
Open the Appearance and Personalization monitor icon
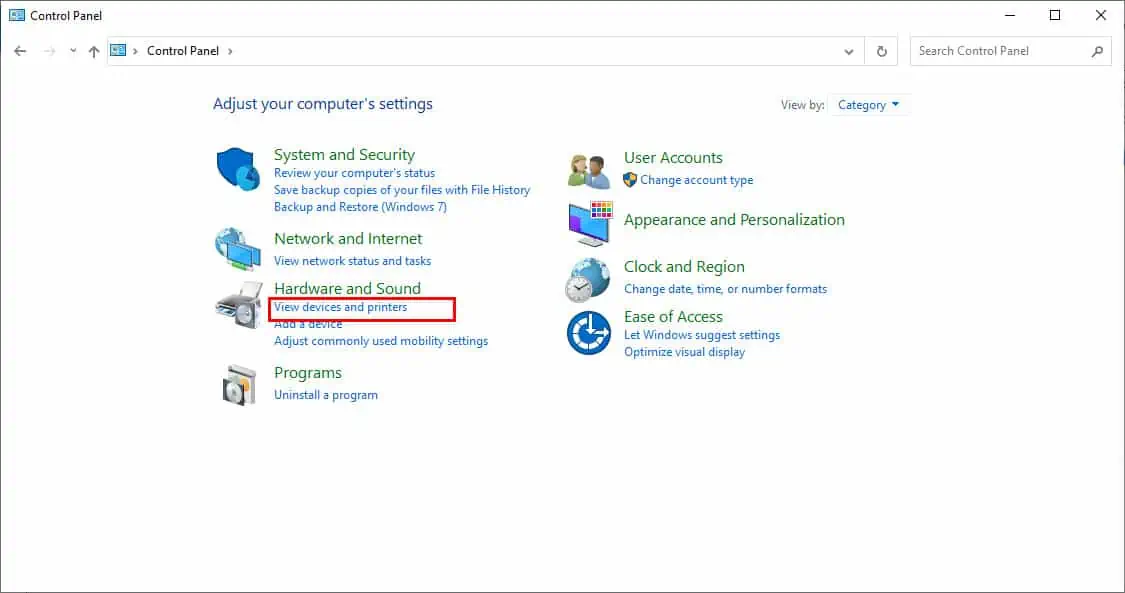point(589,224)
